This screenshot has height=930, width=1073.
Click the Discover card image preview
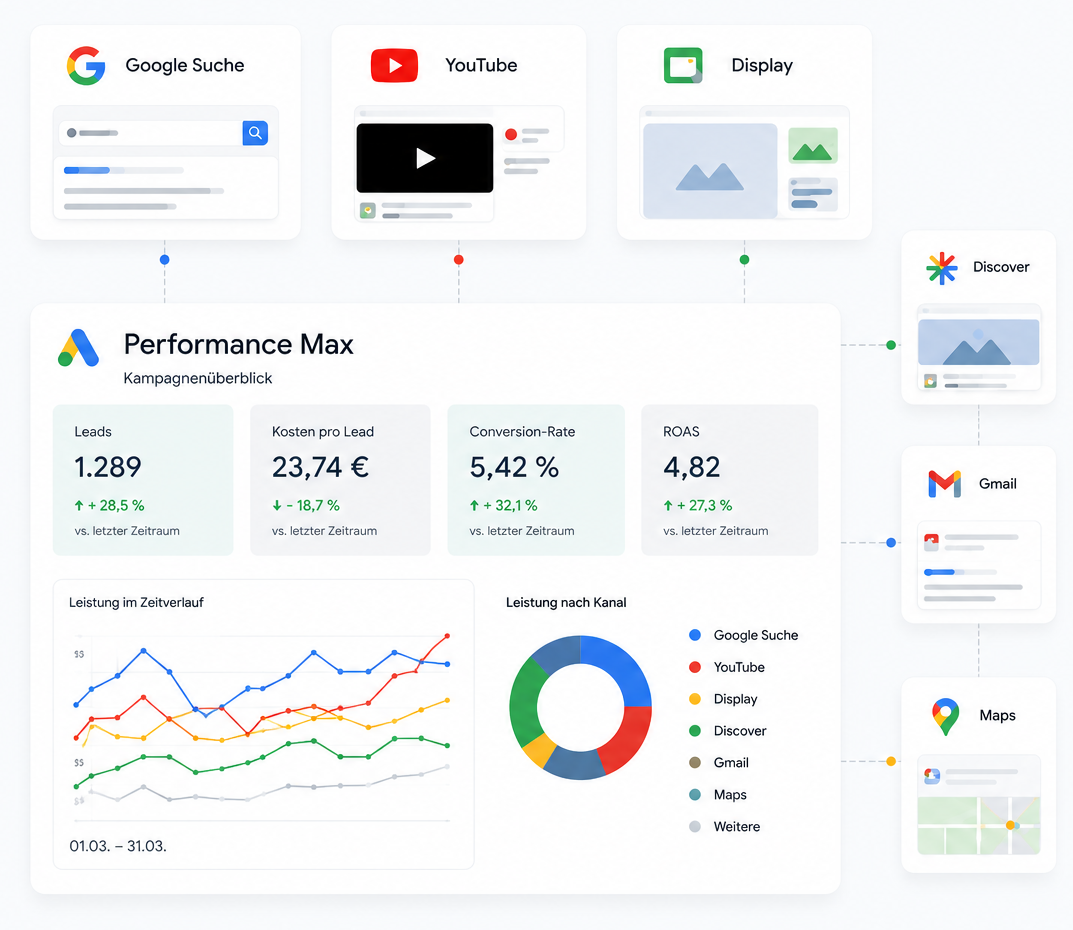point(978,341)
